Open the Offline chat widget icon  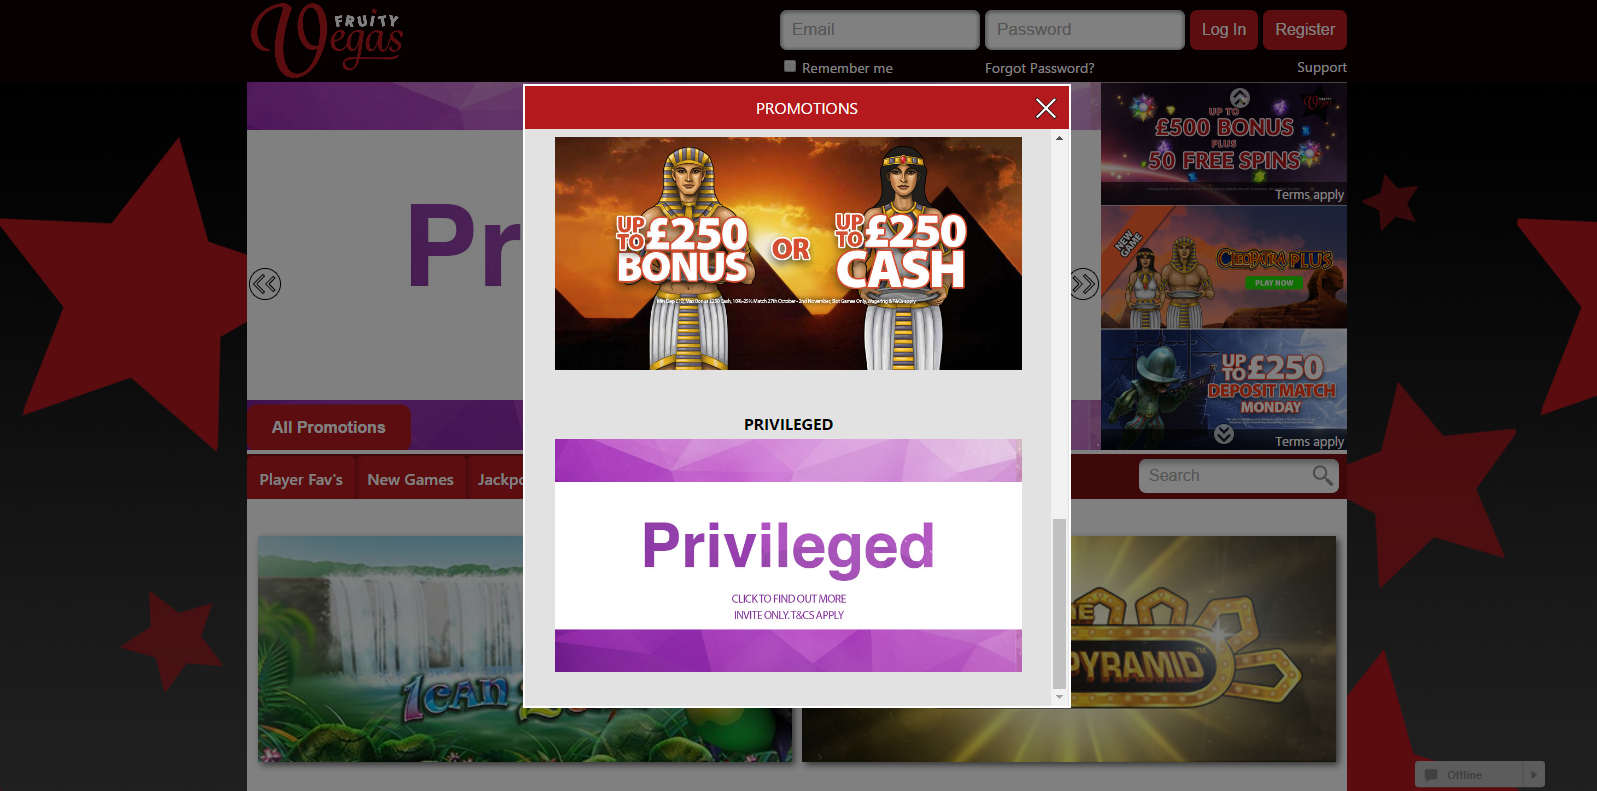(x=1431, y=775)
